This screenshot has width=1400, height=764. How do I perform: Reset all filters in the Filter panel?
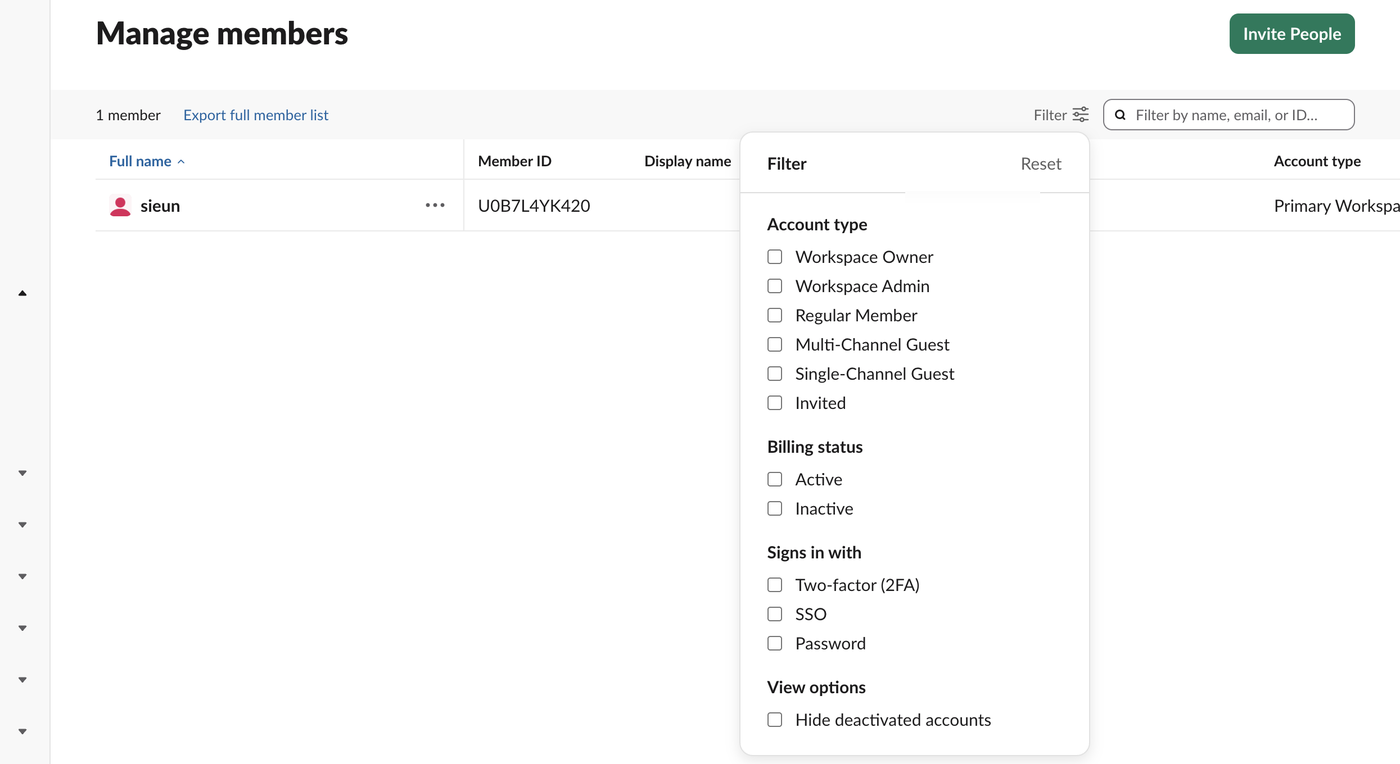[1041, 164]
